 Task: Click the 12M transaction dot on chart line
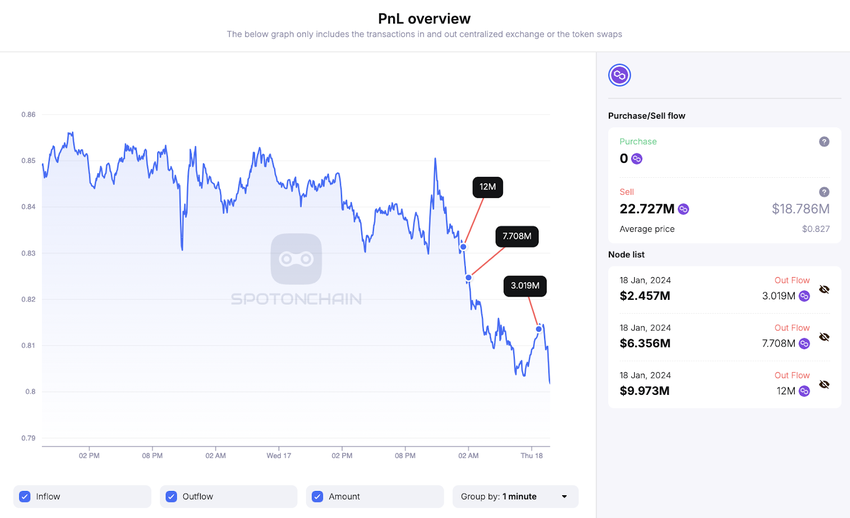(x=463, y=246)
